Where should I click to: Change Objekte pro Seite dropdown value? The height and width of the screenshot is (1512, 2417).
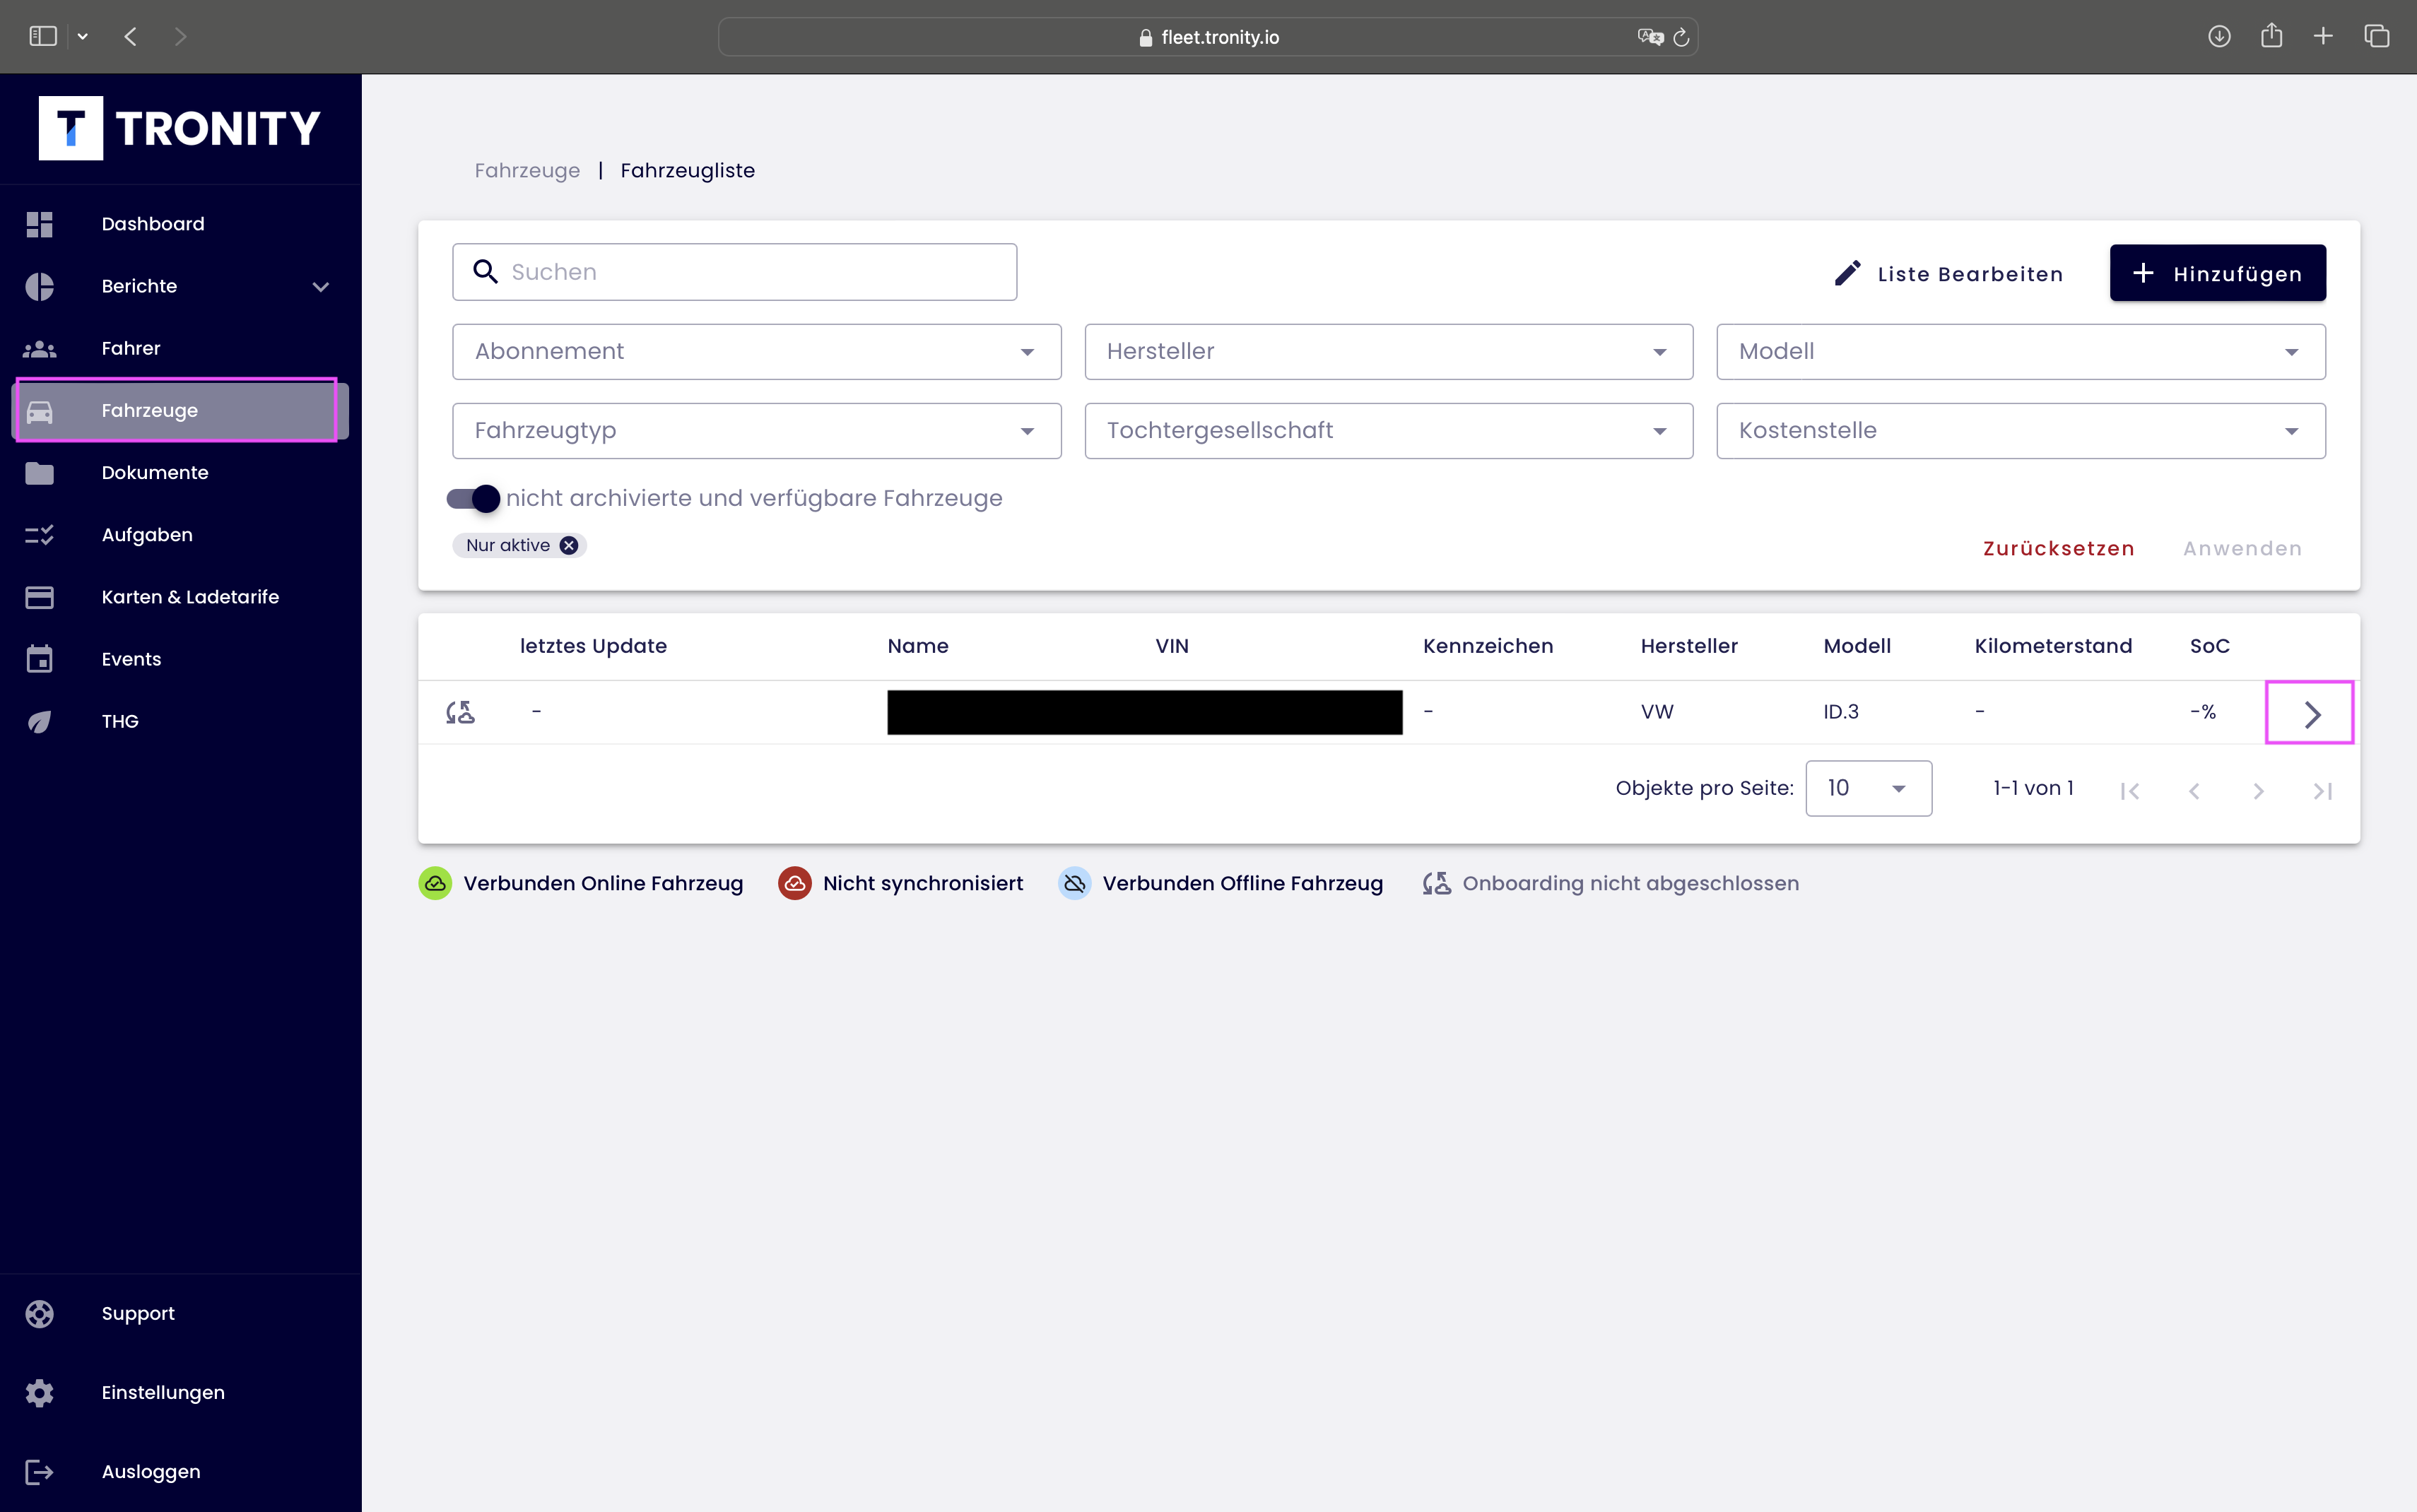click(x=1867, y=788)
